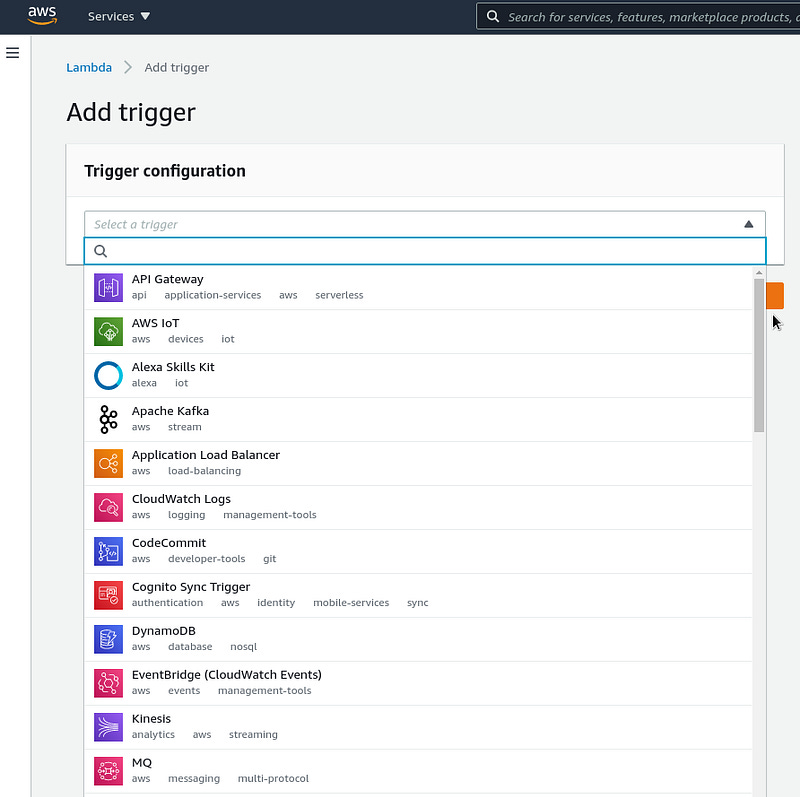Click the Alexa Skills Kit ring icon
800x797 pixels.
click(x=108, y=375)
